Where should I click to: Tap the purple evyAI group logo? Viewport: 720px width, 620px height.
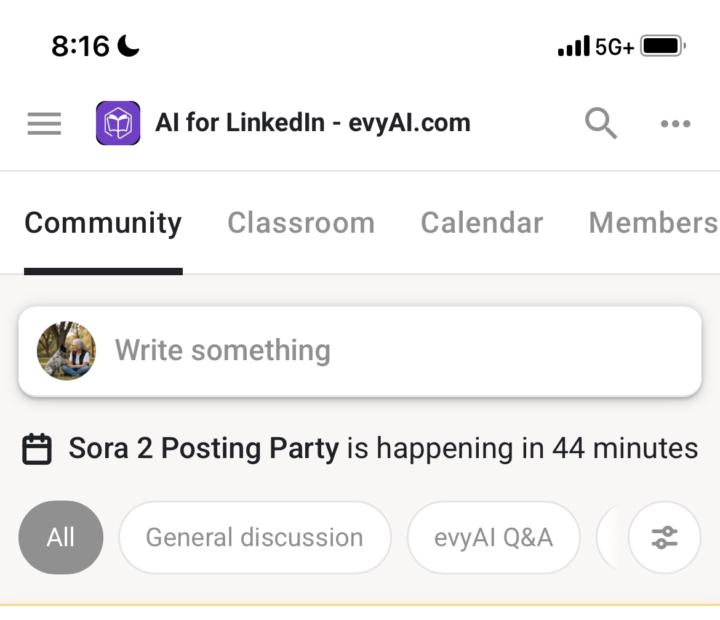click(x=118, y=123)
